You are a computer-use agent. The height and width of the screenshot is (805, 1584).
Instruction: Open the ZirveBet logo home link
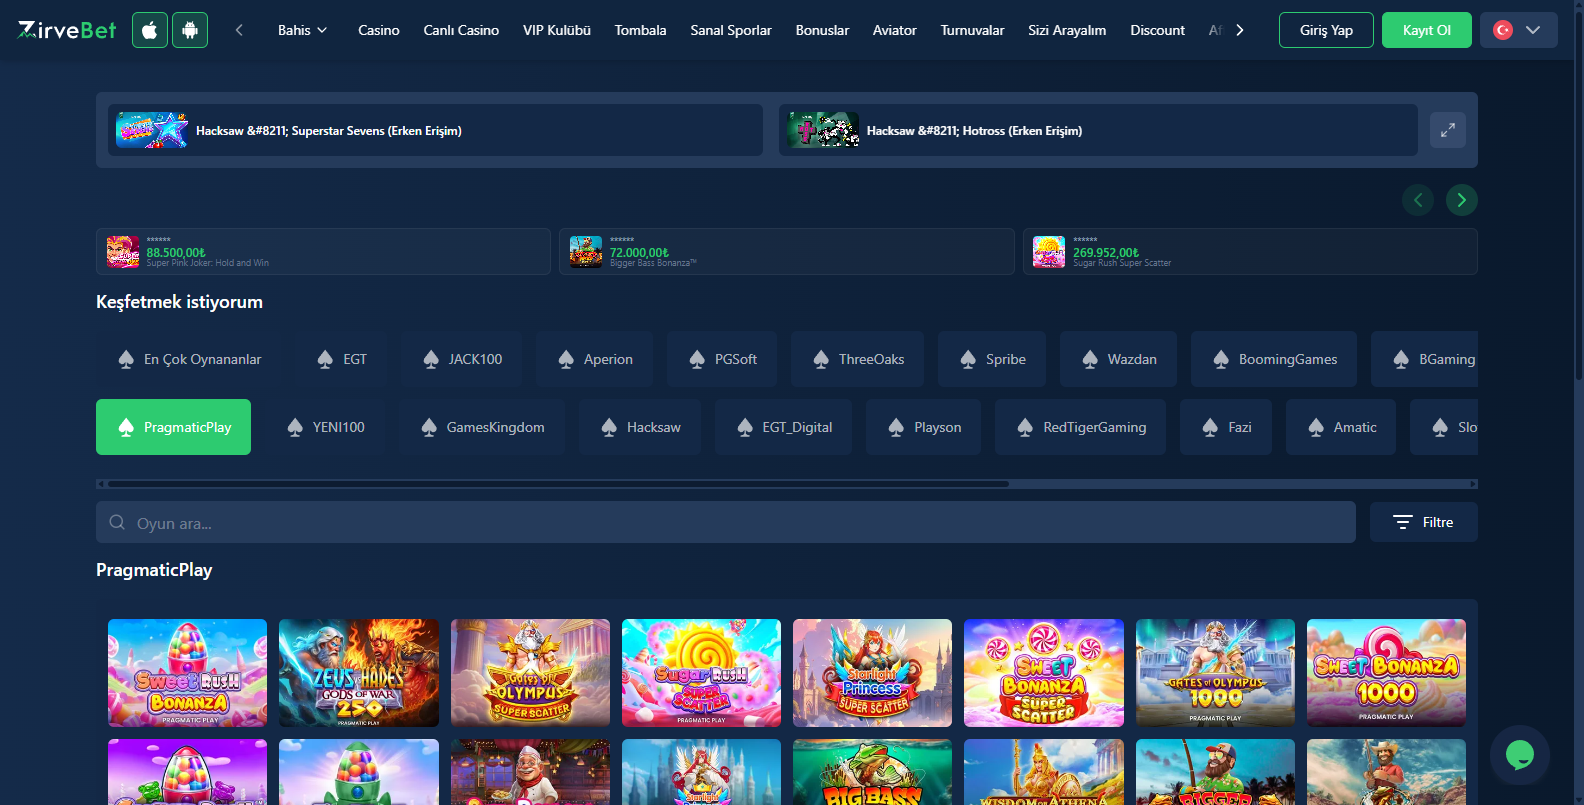click(67, 30)
